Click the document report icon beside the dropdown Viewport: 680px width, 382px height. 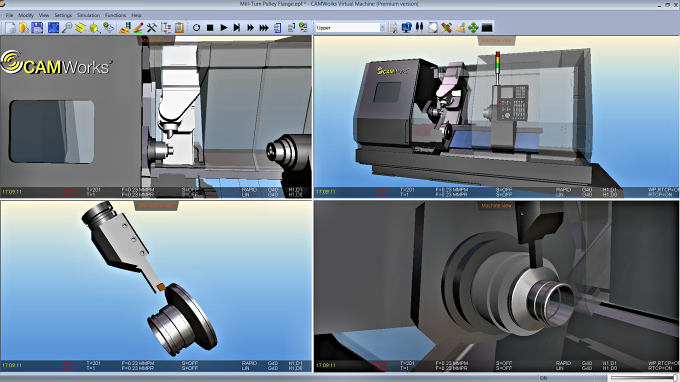pos(393,28)
